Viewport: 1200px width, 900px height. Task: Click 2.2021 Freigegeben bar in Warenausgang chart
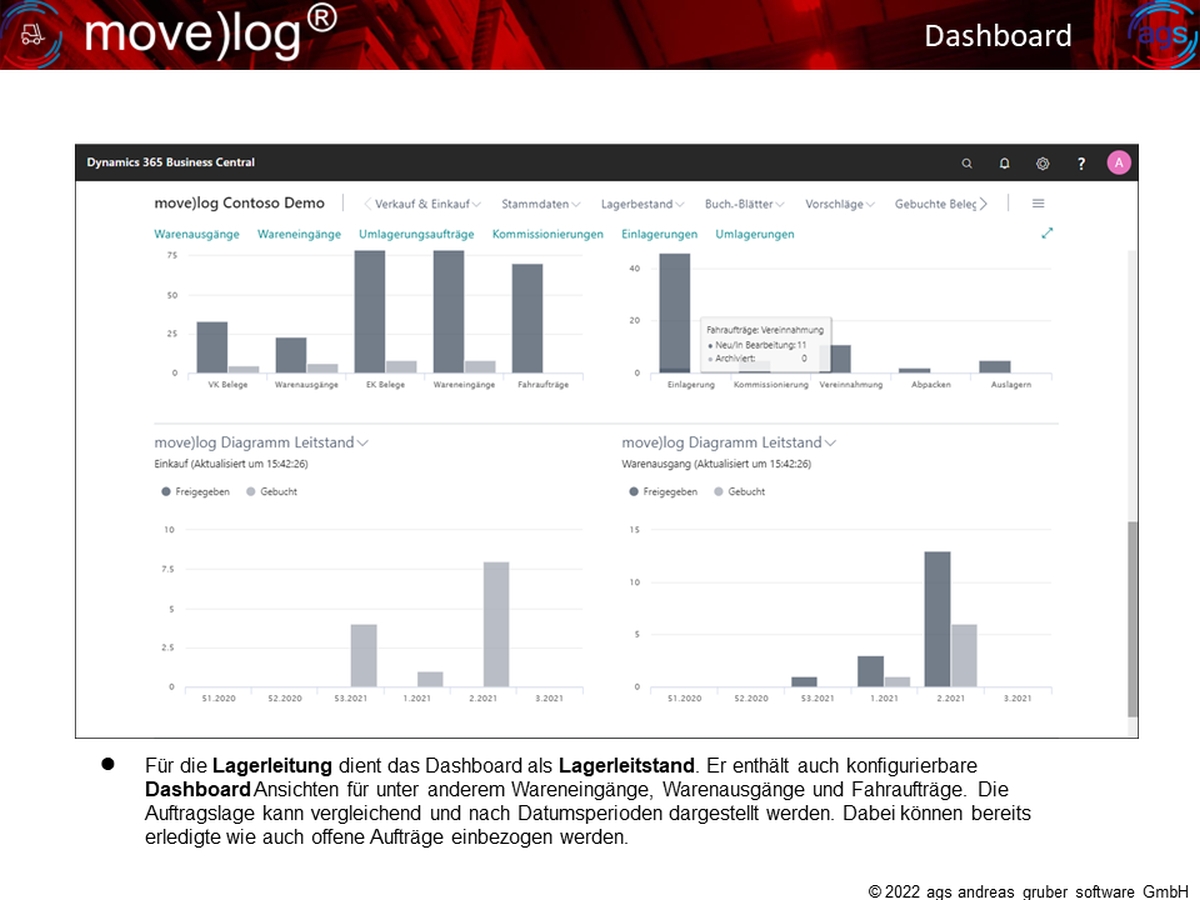pos(937,620)
